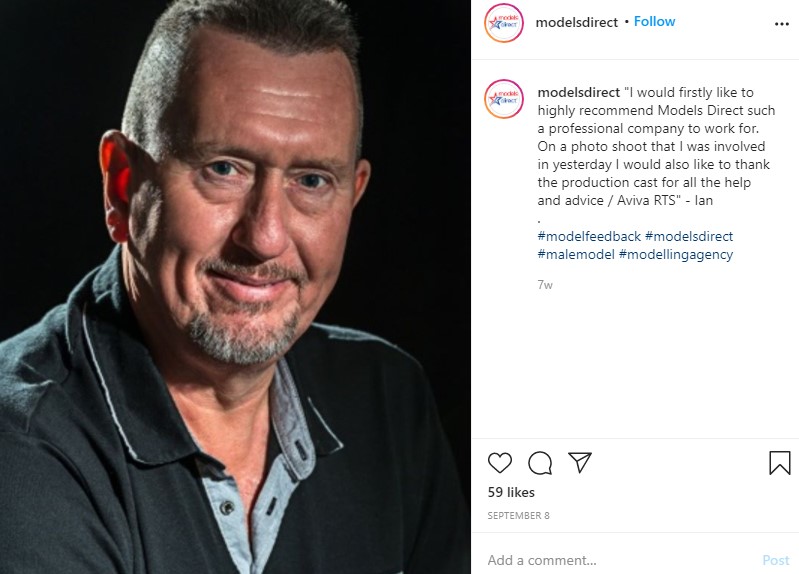Click the modelsdirect avatar in header
799x574 pixels.
pyautogui.click(x=503, y=22)
